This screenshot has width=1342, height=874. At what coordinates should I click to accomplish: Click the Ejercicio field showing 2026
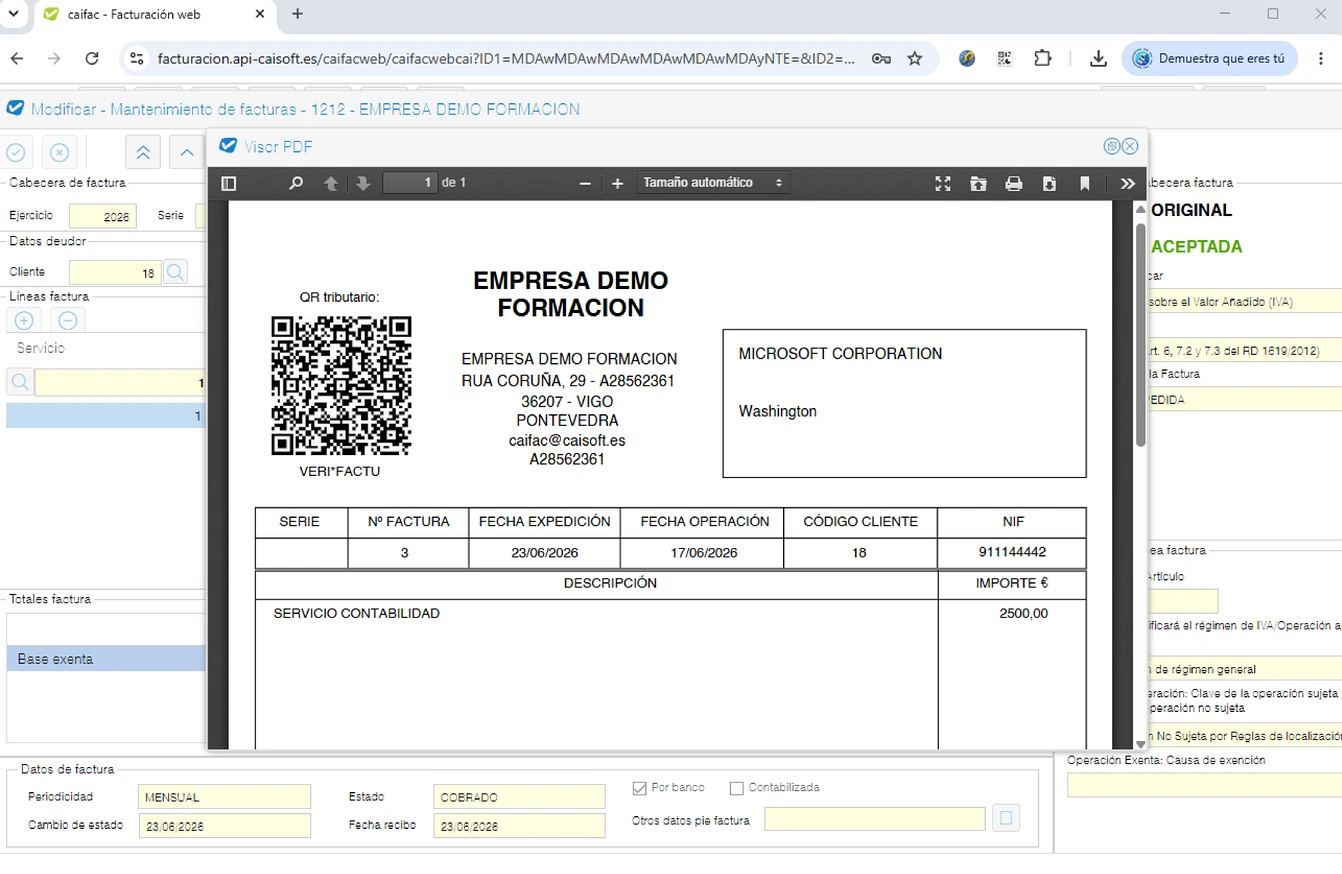click(x=101, y=216)
